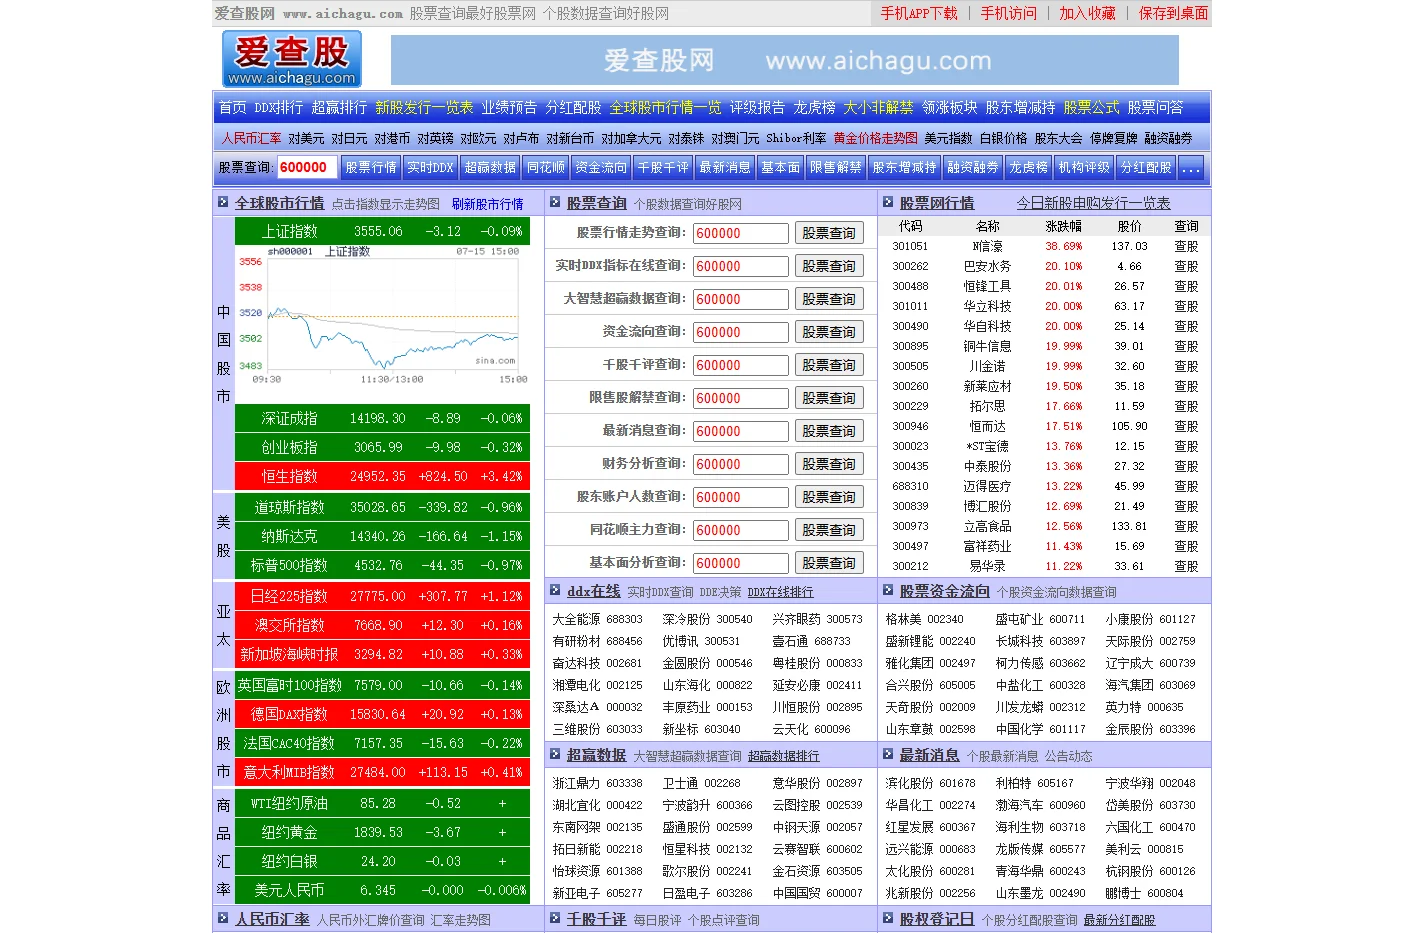Click the 分红配股 toolbar button
1424x933 pixels.
click(1146, 168)
